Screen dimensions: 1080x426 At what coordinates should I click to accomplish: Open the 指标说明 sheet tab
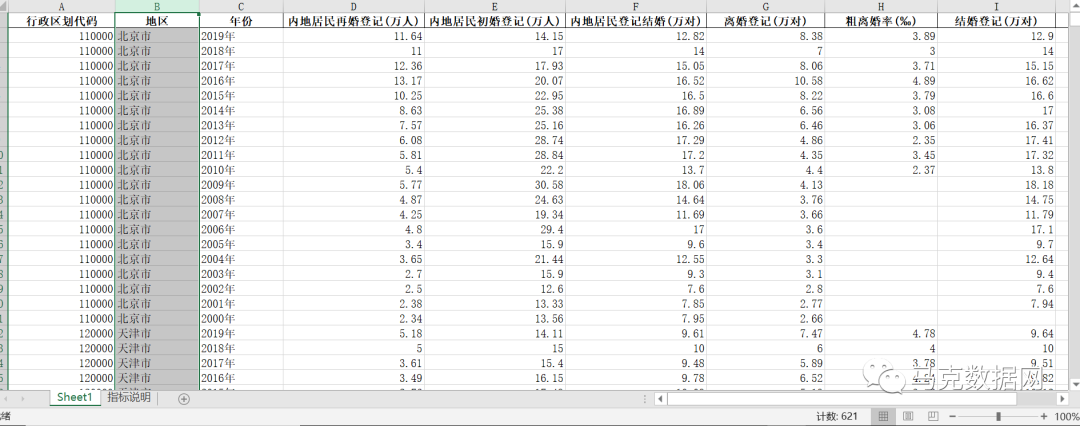(x=128, y=398)
